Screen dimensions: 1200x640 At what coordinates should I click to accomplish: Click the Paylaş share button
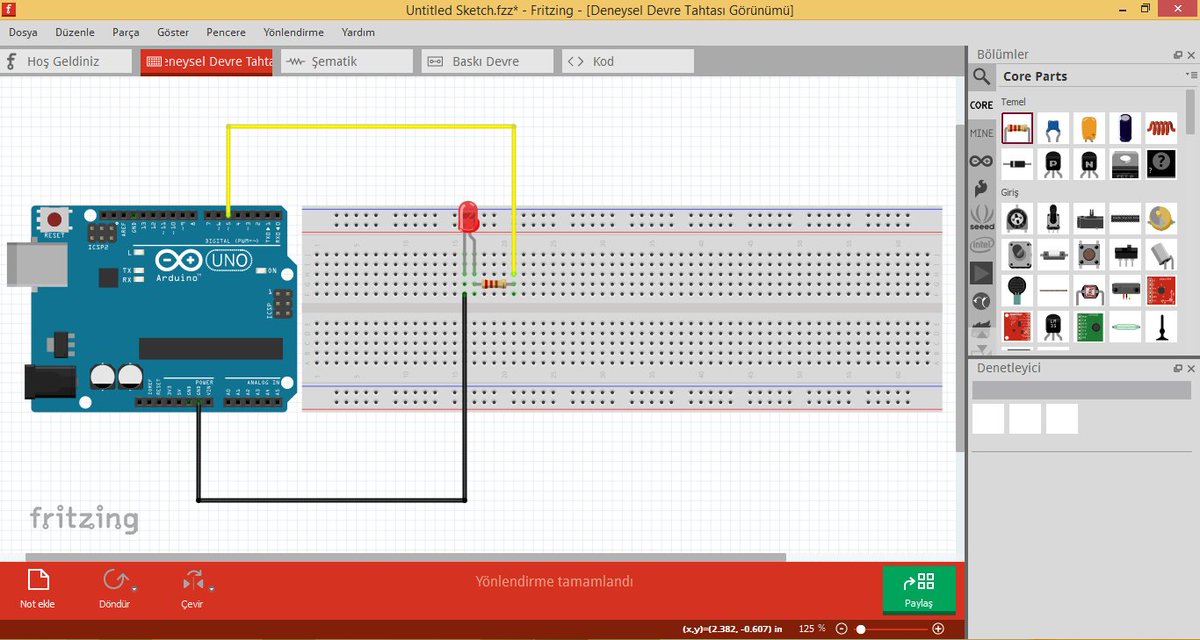[919, 590]
